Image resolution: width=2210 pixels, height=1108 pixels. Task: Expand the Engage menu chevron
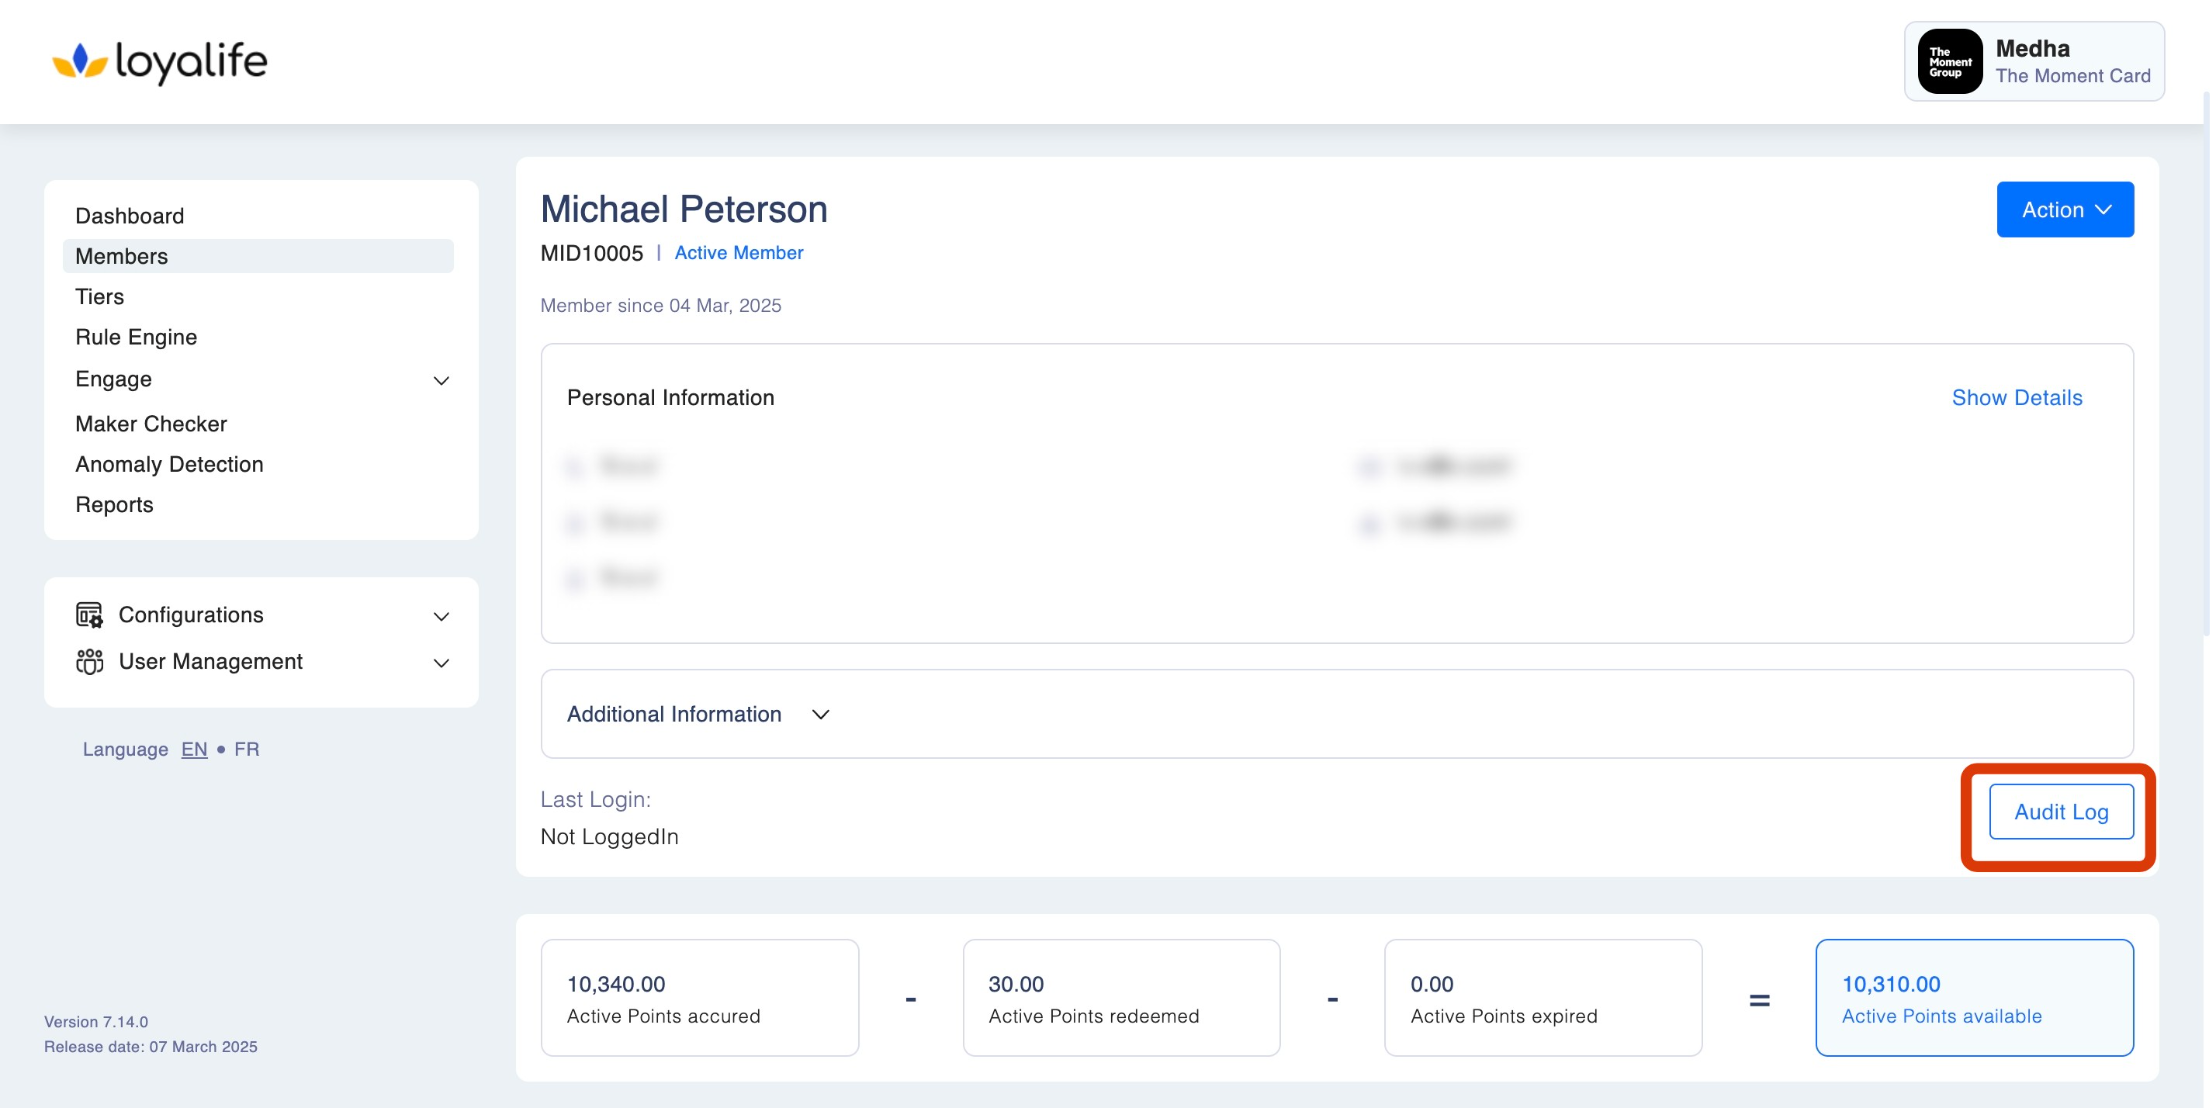click(x=441, y=381)
